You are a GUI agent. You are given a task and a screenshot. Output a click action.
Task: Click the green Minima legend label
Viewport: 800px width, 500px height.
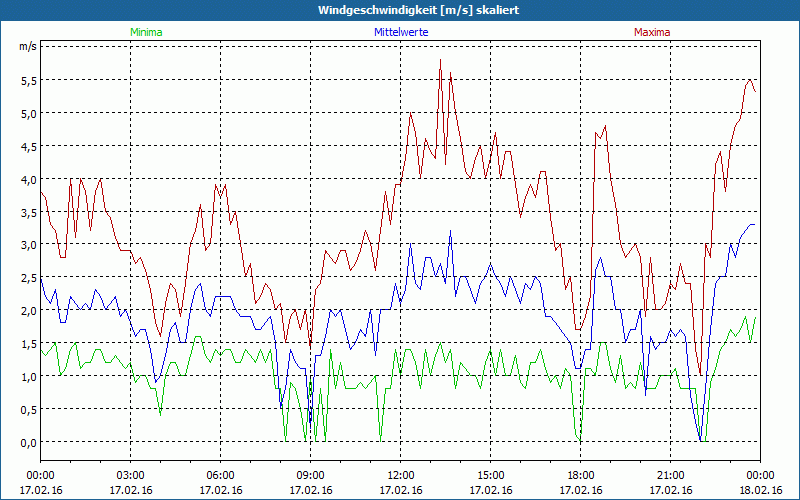point(146,32)
